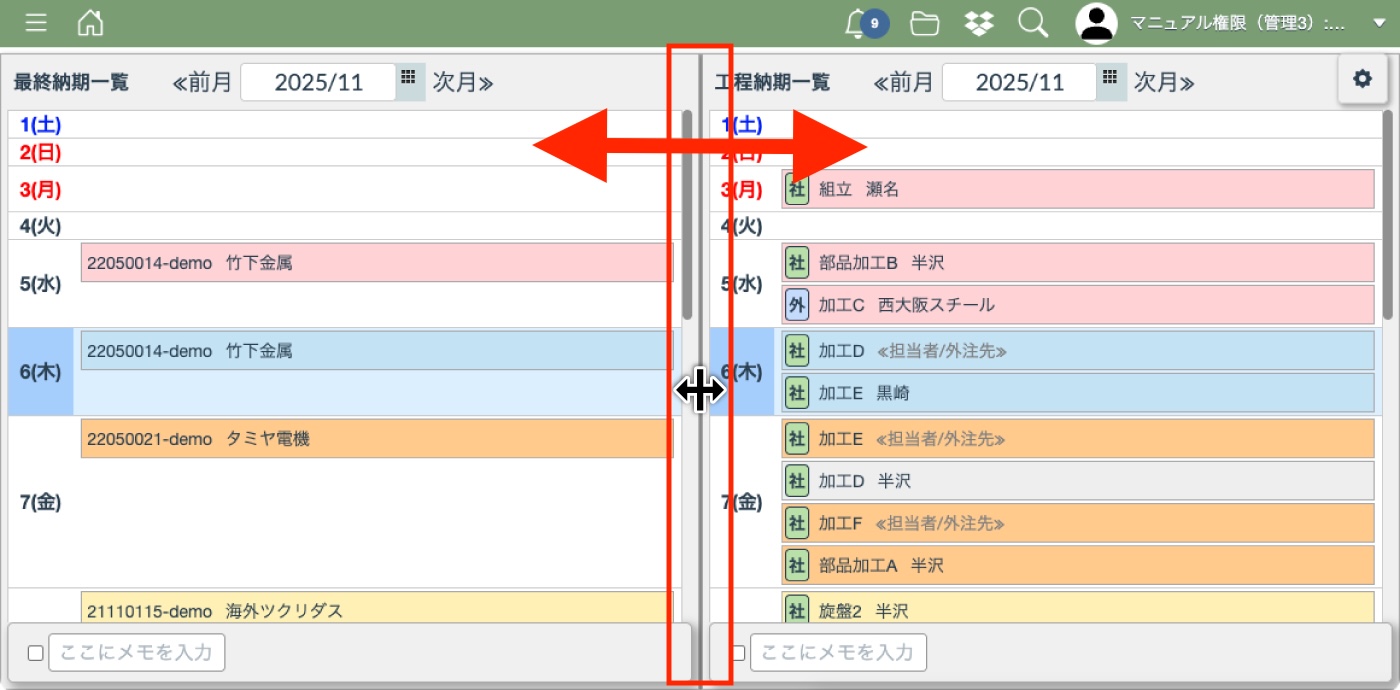Select the 加工C 西大阪スチール process entry

pyautogui.click(x=1078, y=305)
